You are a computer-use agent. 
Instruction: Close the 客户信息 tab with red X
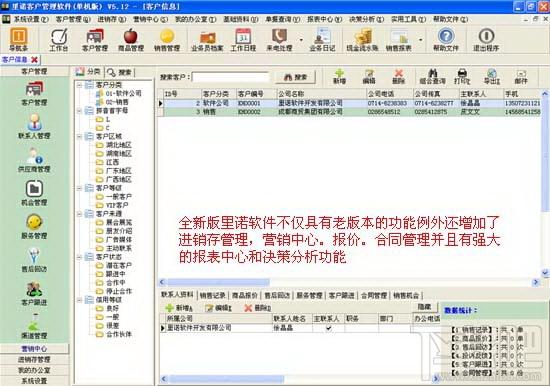(34, 60)
